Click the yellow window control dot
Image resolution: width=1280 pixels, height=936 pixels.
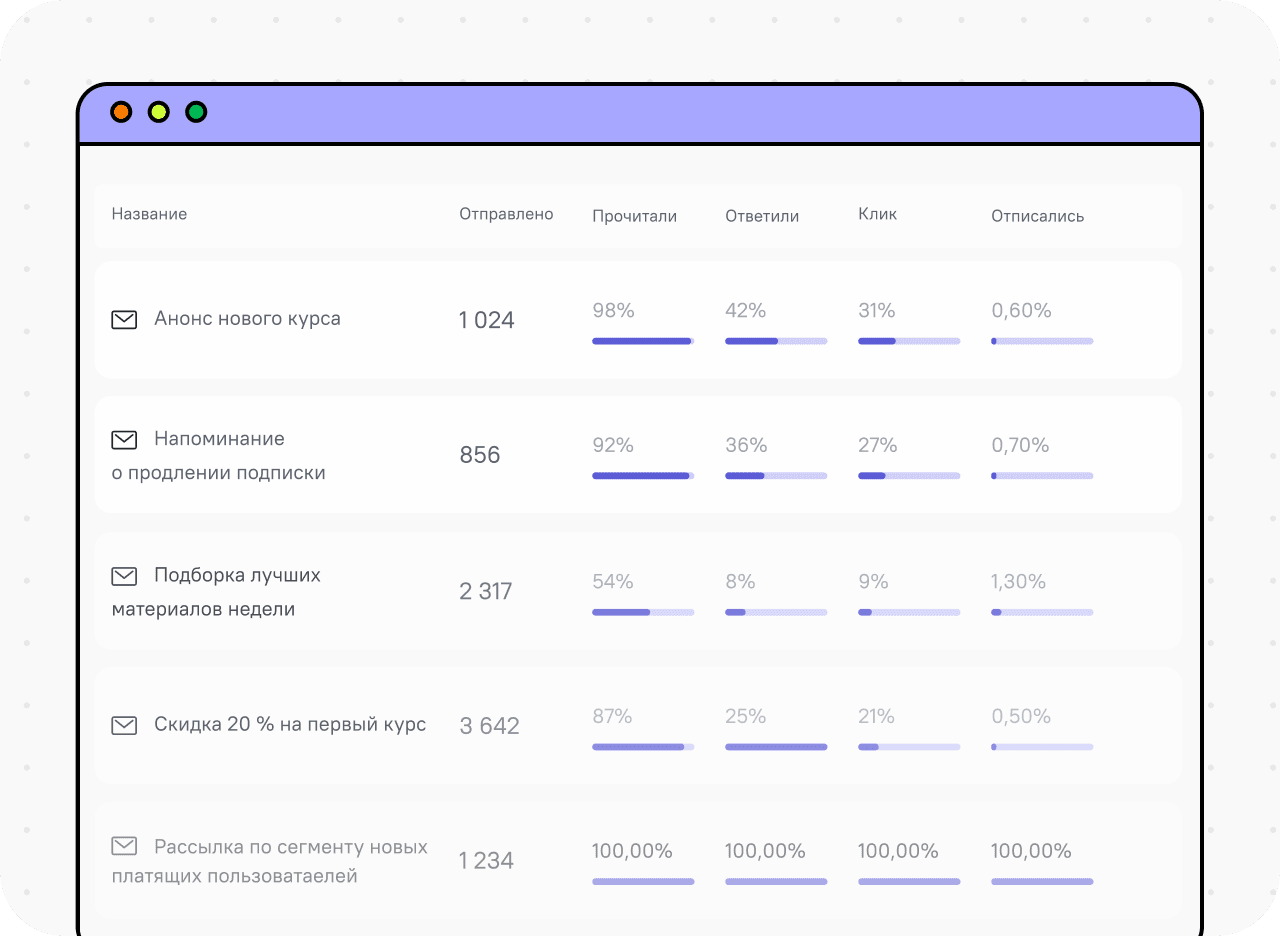159,112
